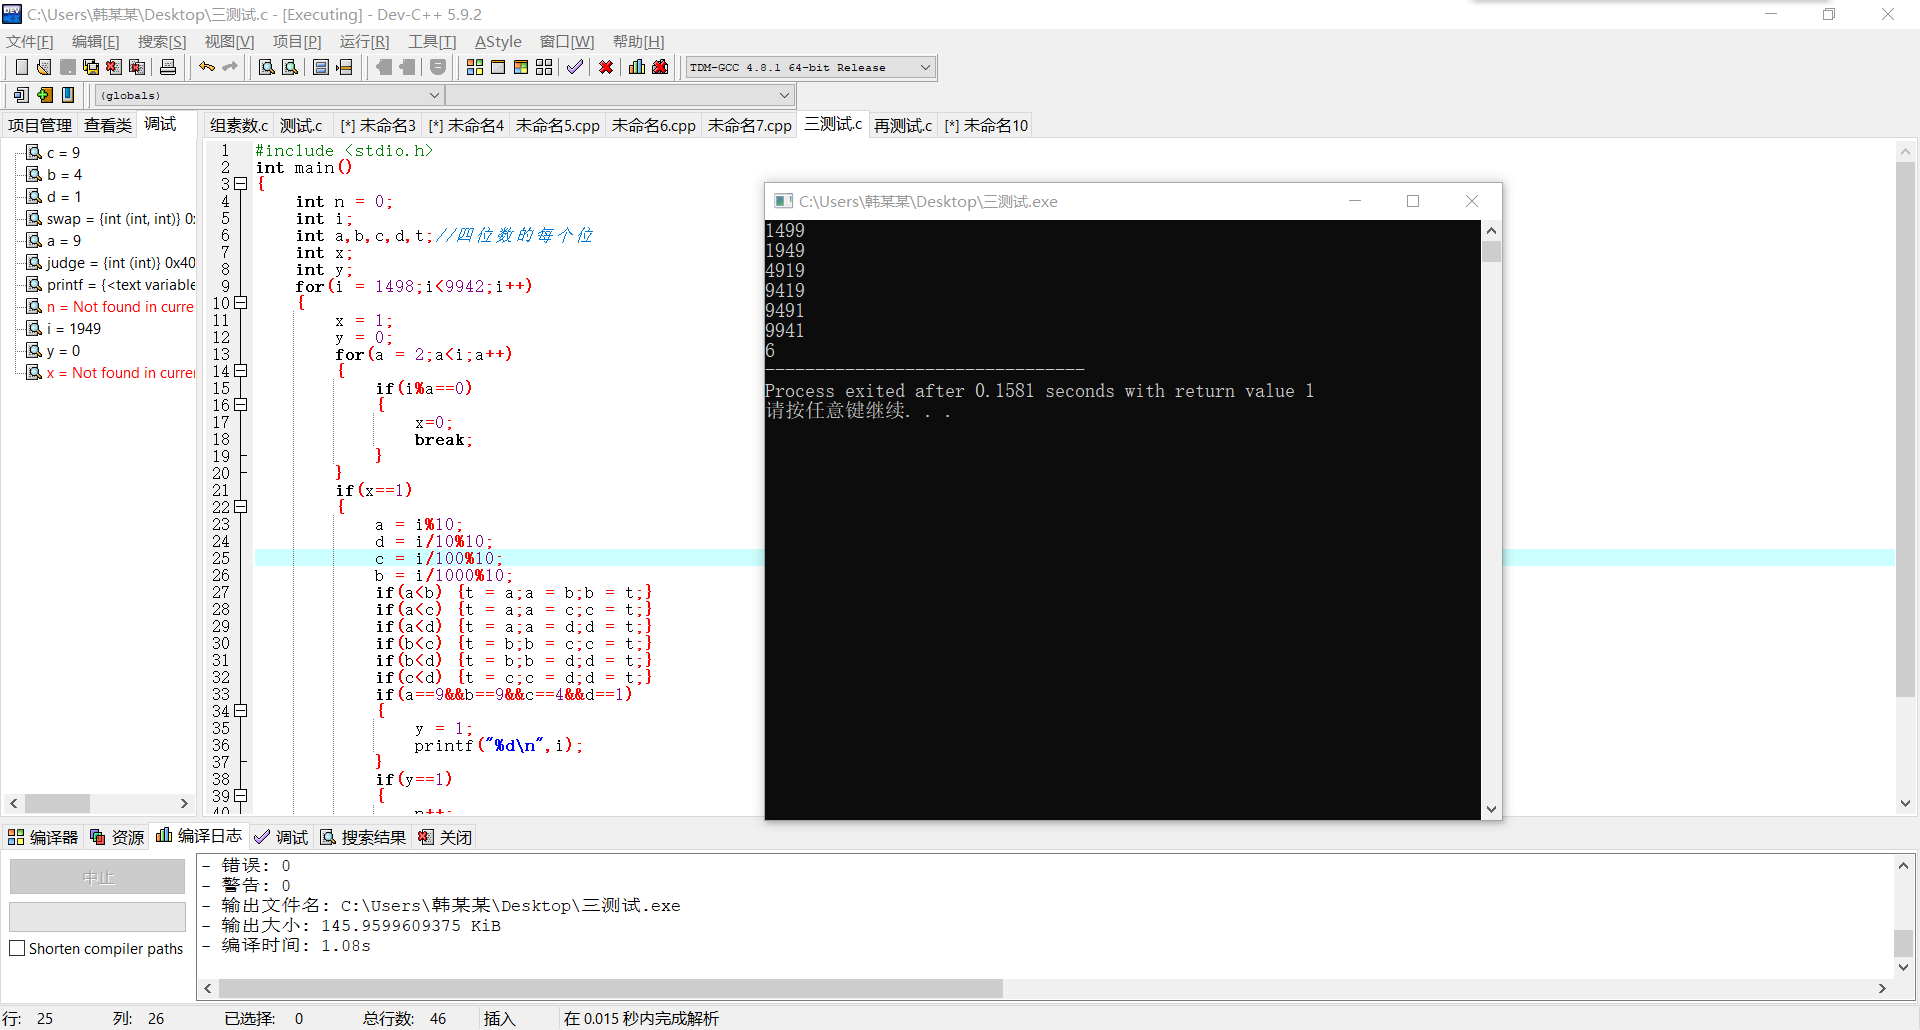Click the compile log horizontal scrollbar

611,988
